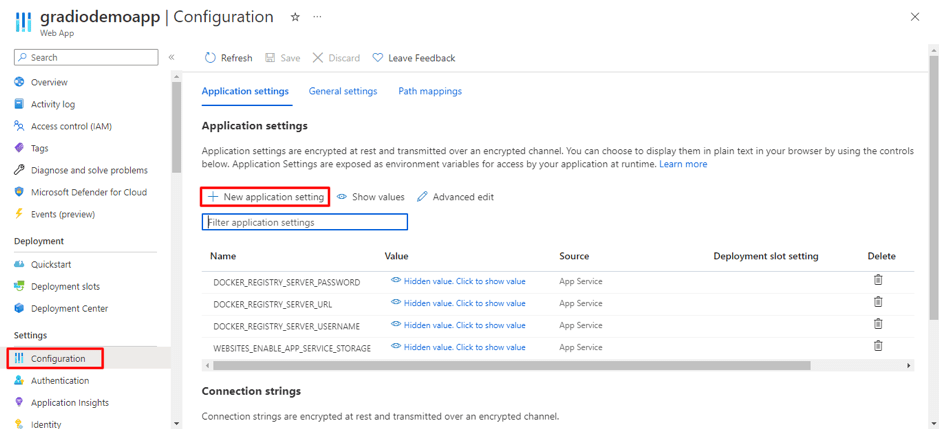Click the Refresh toolbar button
This screenshot has width=939, height=429.
coord(228,58)
